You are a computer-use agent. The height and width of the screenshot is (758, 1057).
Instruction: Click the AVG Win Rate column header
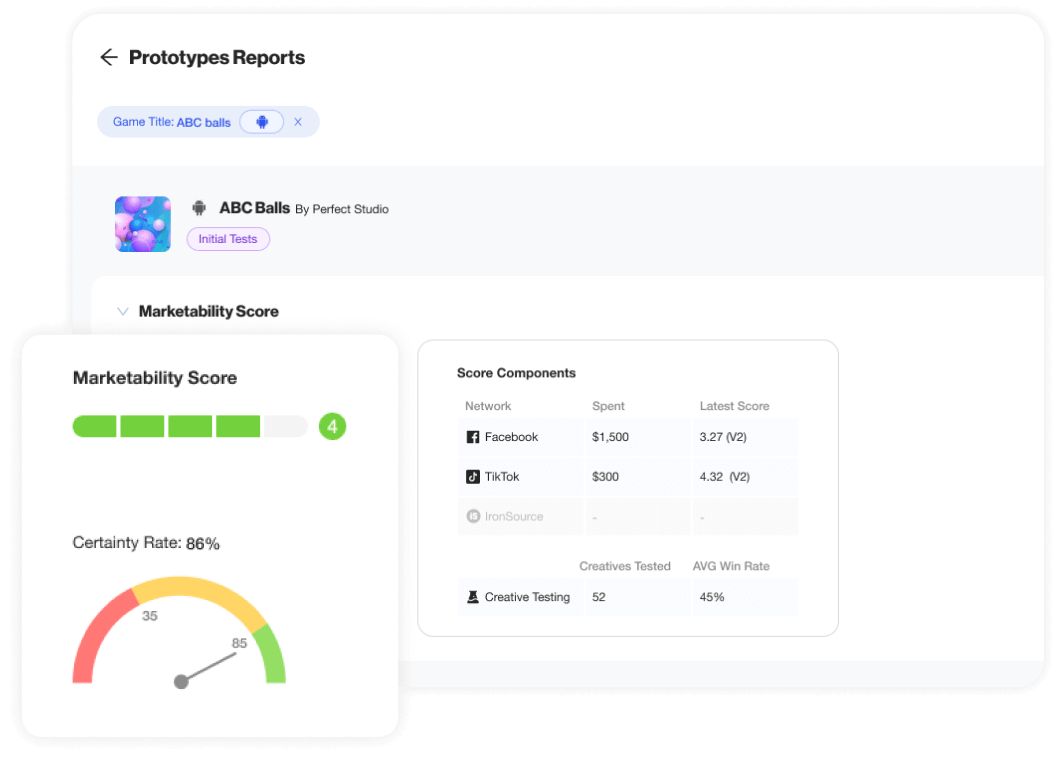[731, 566]
